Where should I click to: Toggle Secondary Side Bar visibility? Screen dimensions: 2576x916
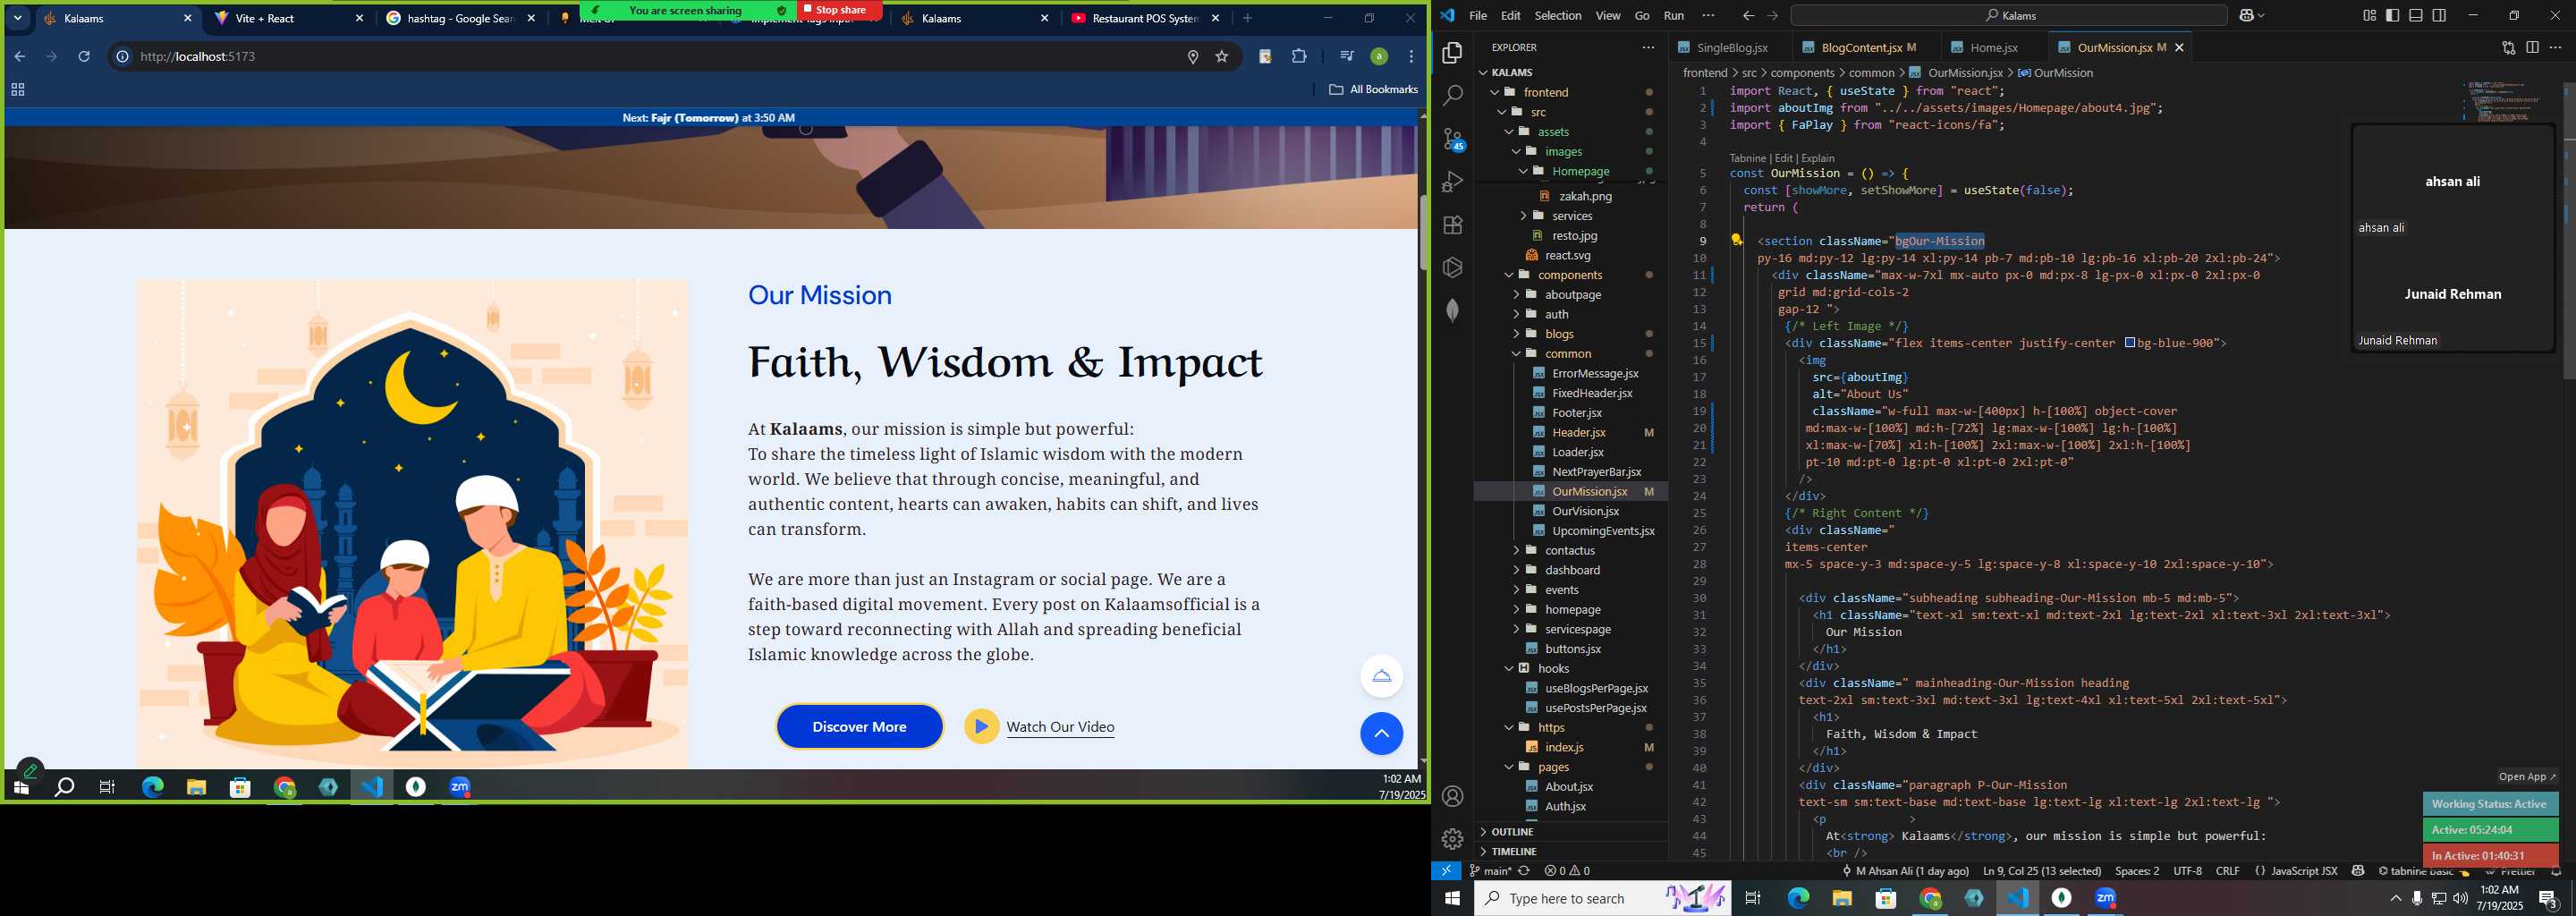tap(2439, 15)
